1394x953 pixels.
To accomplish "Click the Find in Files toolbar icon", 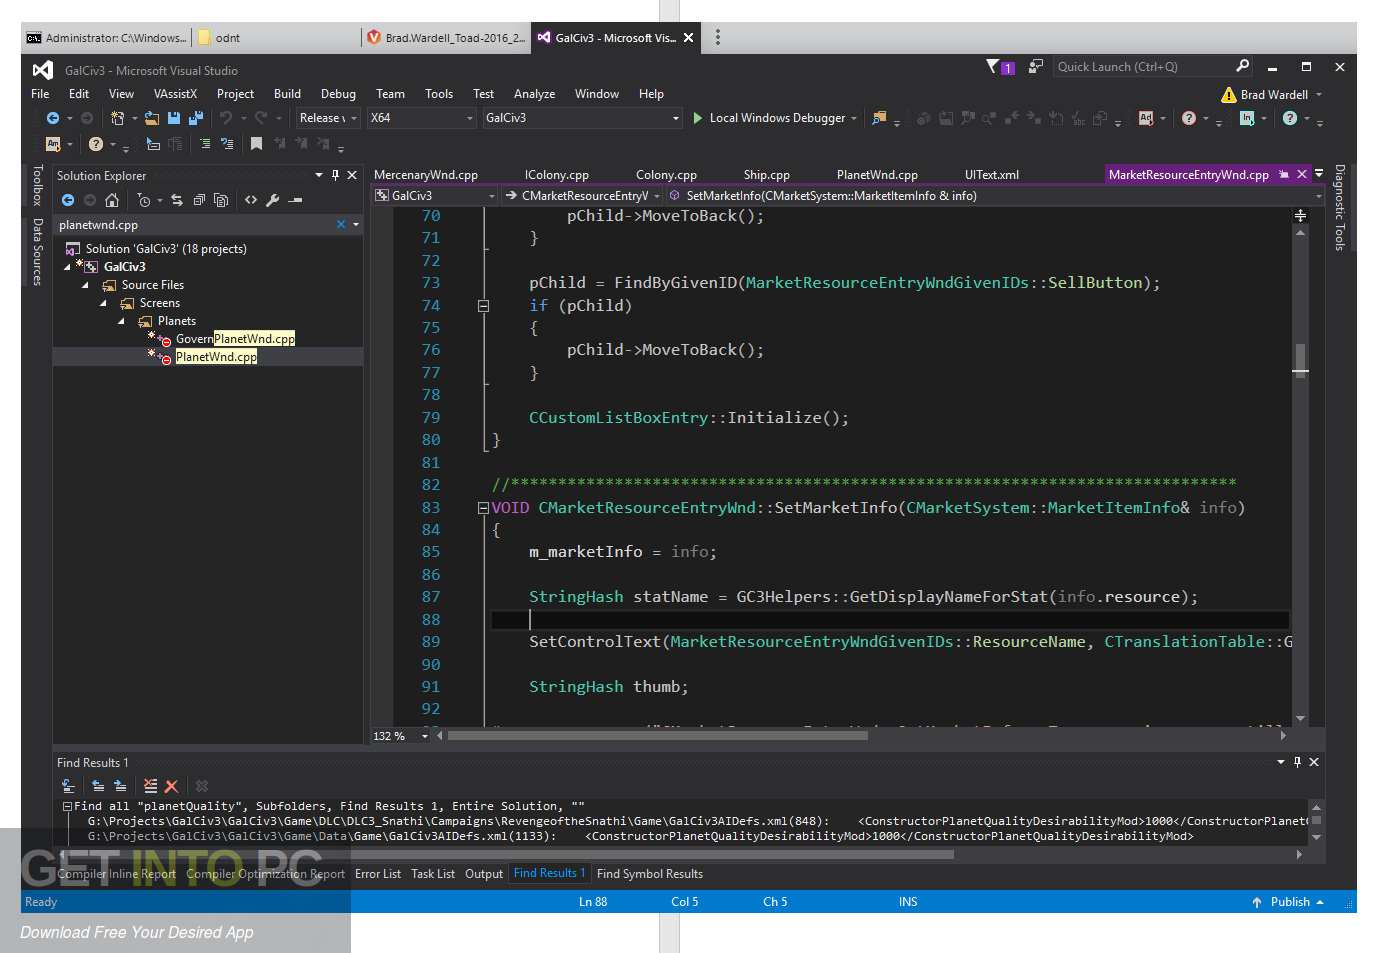I will (x=879, y=118).
